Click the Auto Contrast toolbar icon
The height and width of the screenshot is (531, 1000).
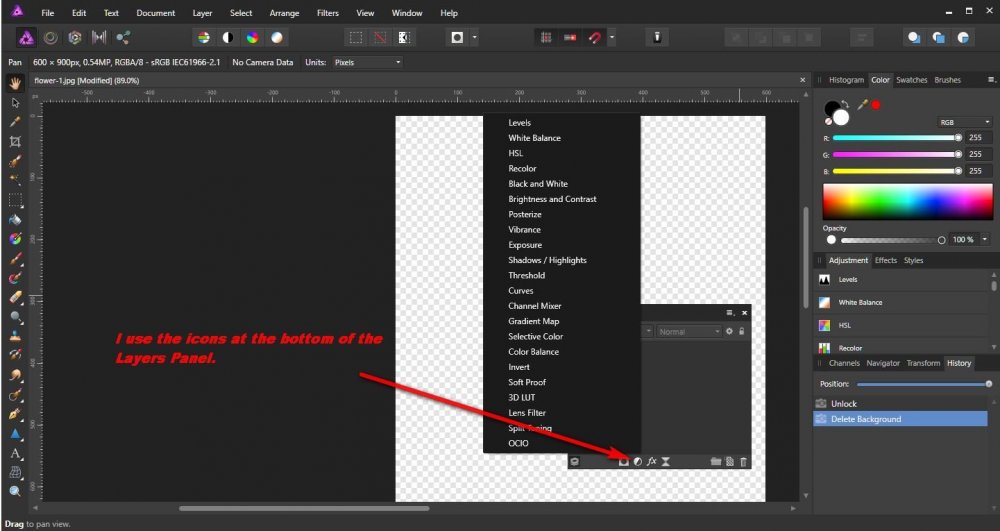coord(228,38)
